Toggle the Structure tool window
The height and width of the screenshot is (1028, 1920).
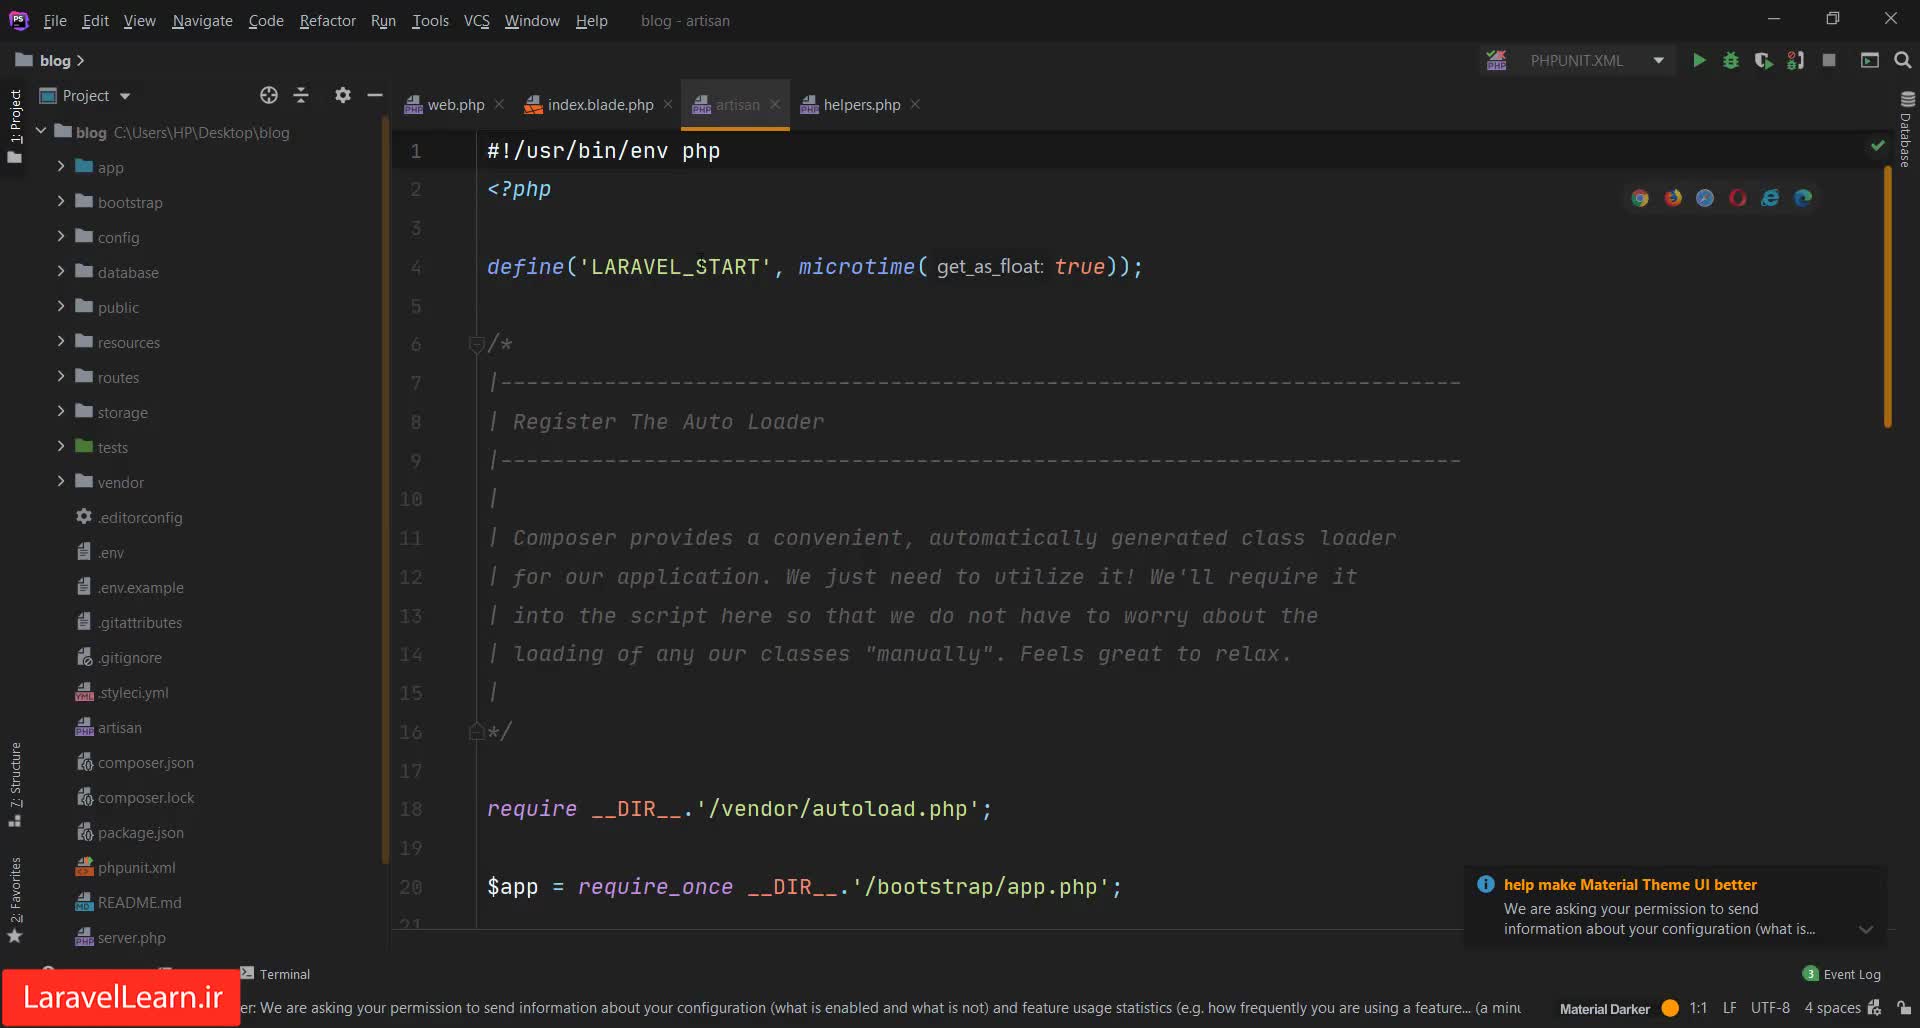[15, 782]
